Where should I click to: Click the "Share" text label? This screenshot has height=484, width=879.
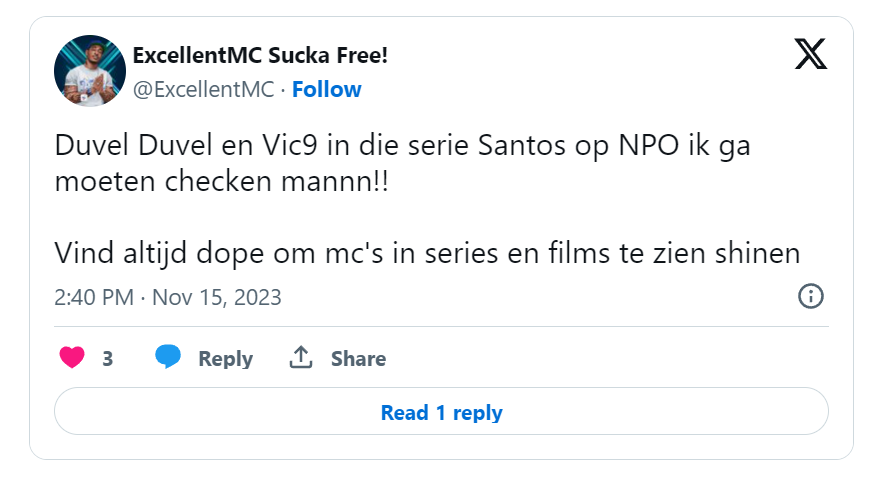click(x=358, y=358)
